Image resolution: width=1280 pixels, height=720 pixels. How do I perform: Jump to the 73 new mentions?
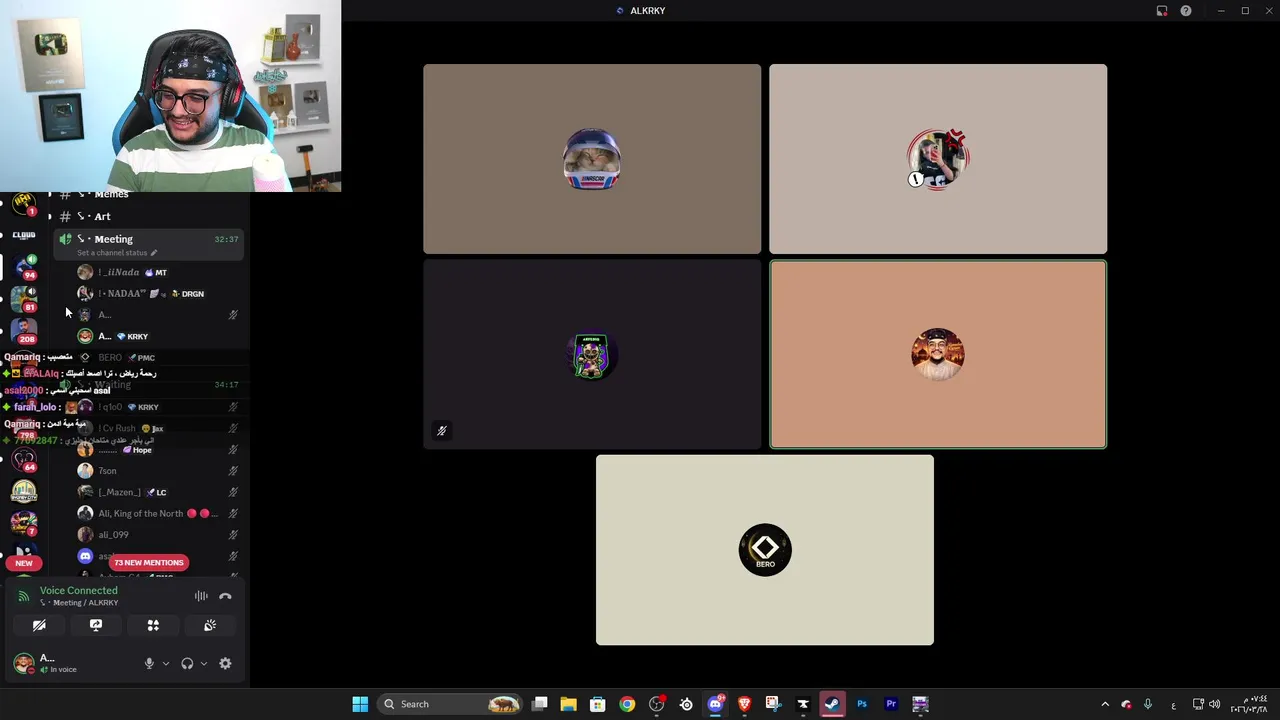149,563
